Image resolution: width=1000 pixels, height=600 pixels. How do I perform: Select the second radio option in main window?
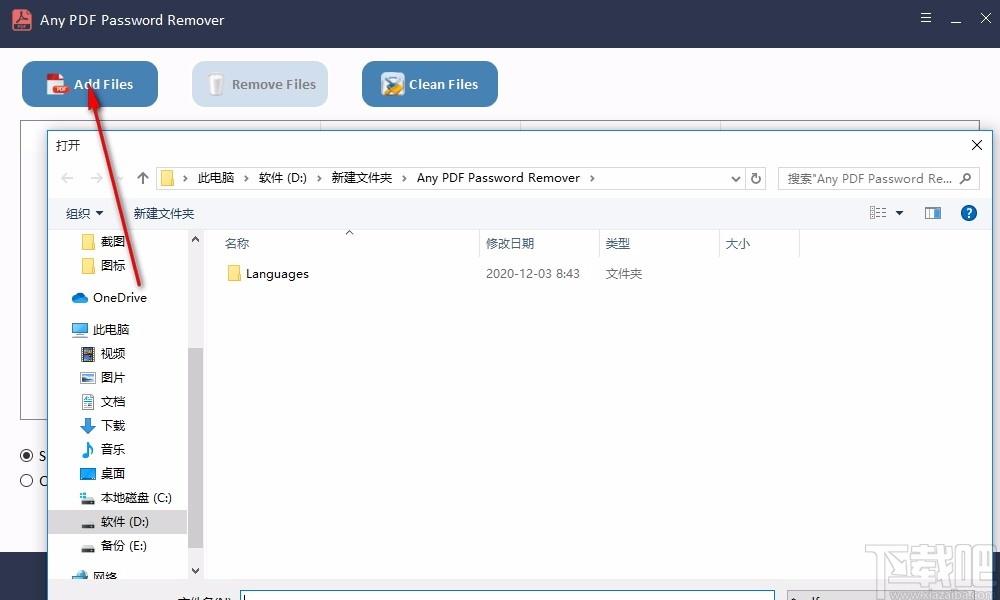tap(26, 480)
